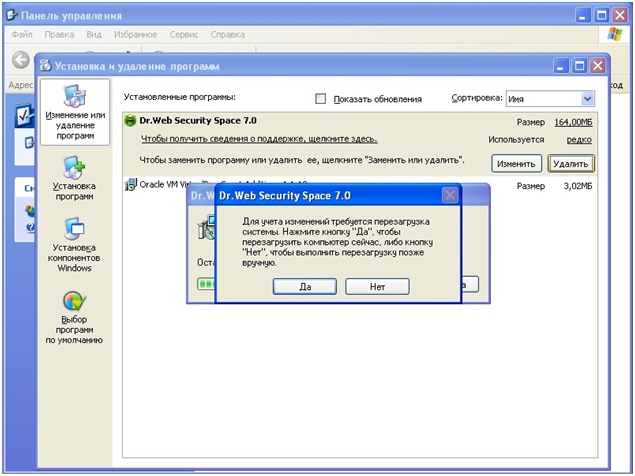Click the Oracle VM VirtualBox entry icon

click(130, 185)
